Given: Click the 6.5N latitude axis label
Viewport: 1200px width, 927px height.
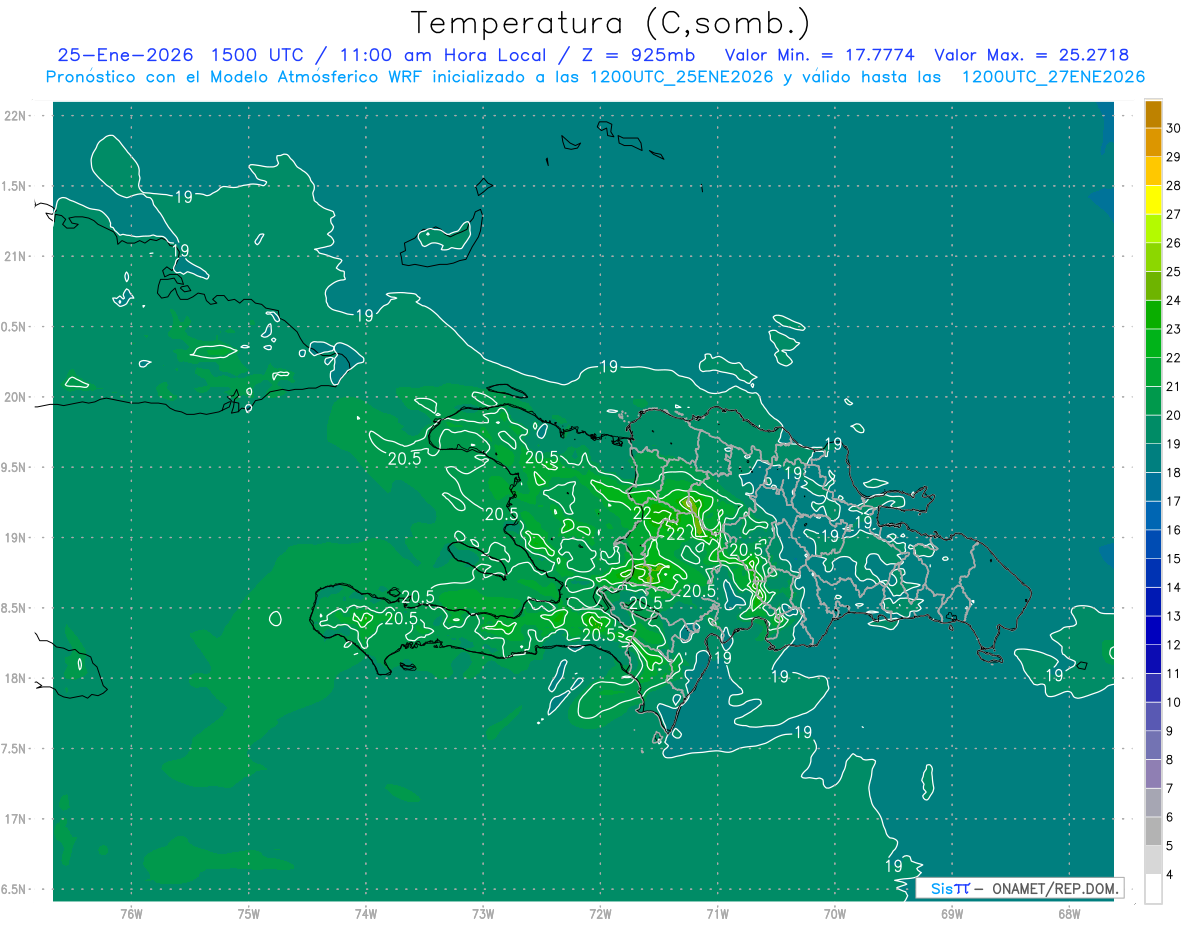Looking at the screenshot, I should coord(14,889).
